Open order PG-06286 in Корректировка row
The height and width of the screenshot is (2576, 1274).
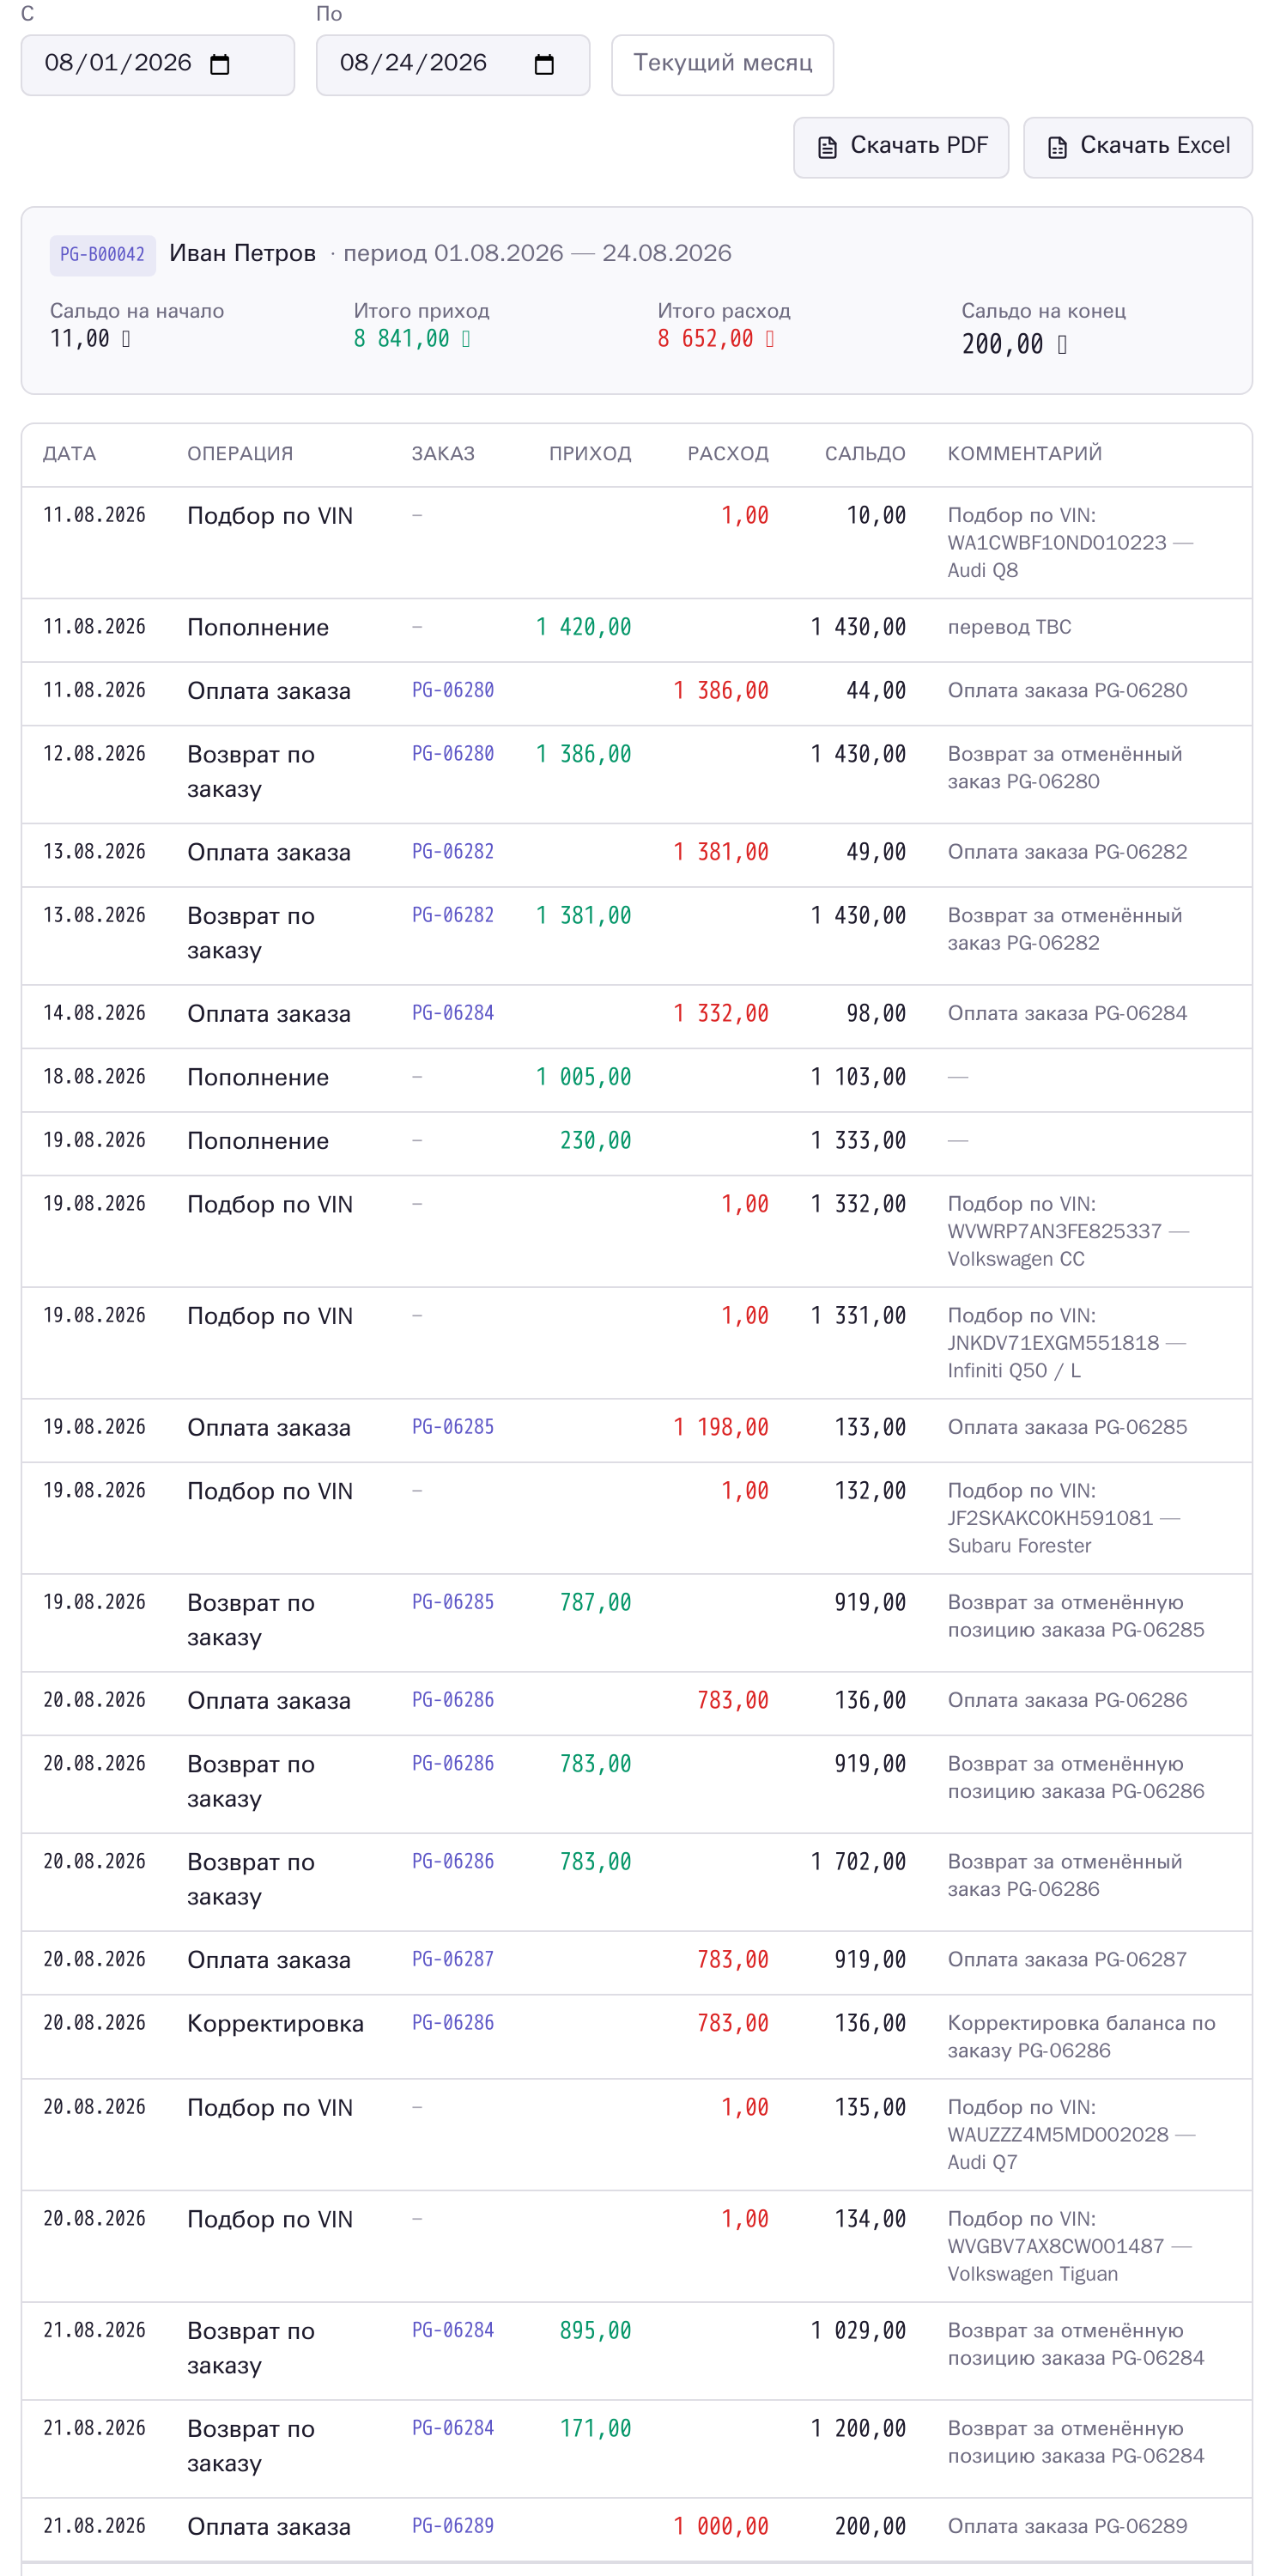click(453, 2023)
